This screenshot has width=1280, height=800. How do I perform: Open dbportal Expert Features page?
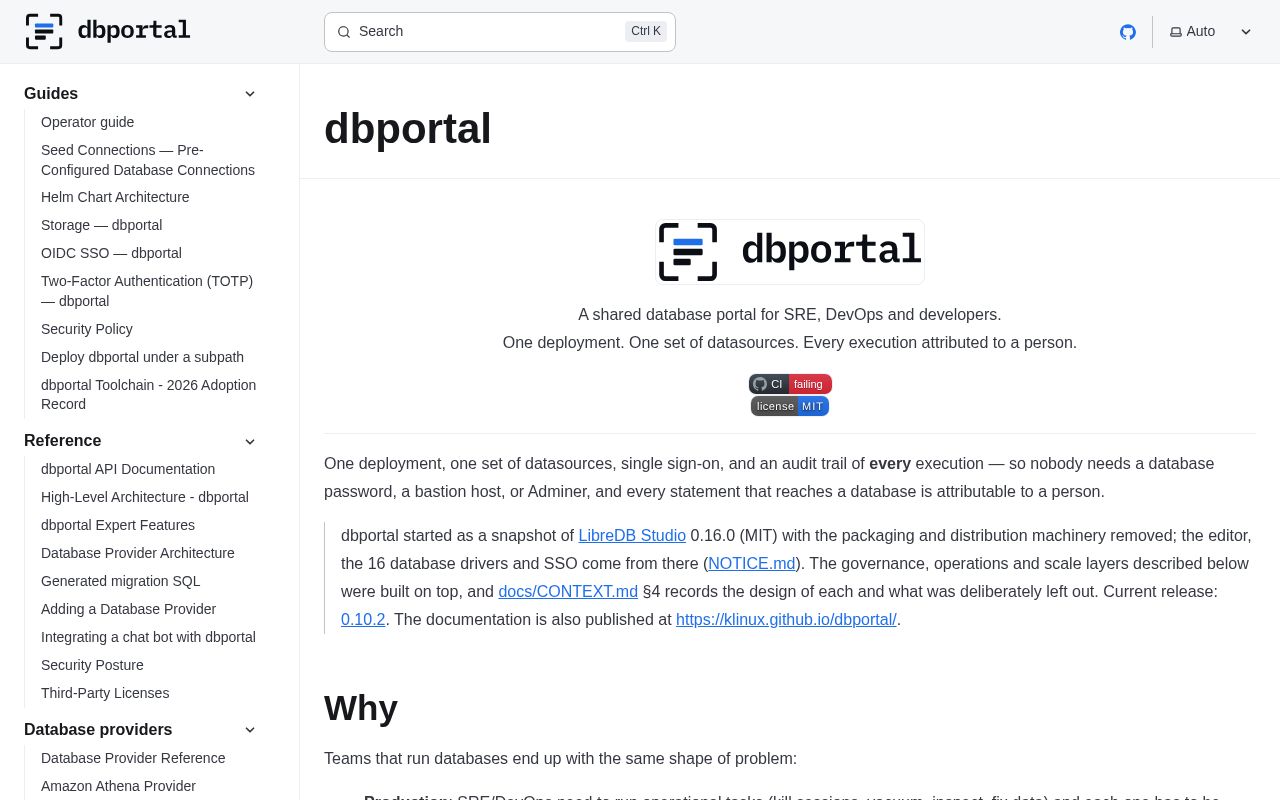click(x=118, y=525)
